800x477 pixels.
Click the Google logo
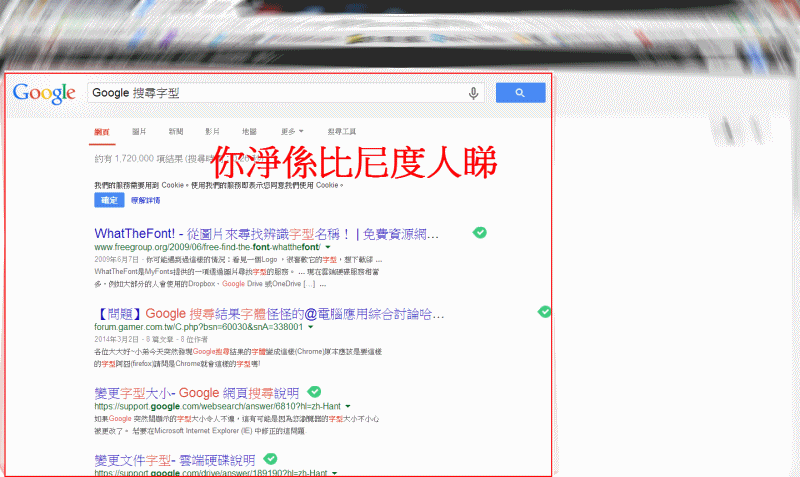coord(44,93)
